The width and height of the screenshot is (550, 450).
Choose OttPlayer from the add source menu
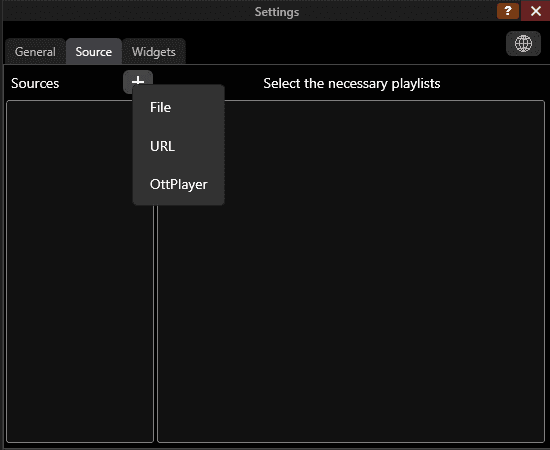click(179, 184)
